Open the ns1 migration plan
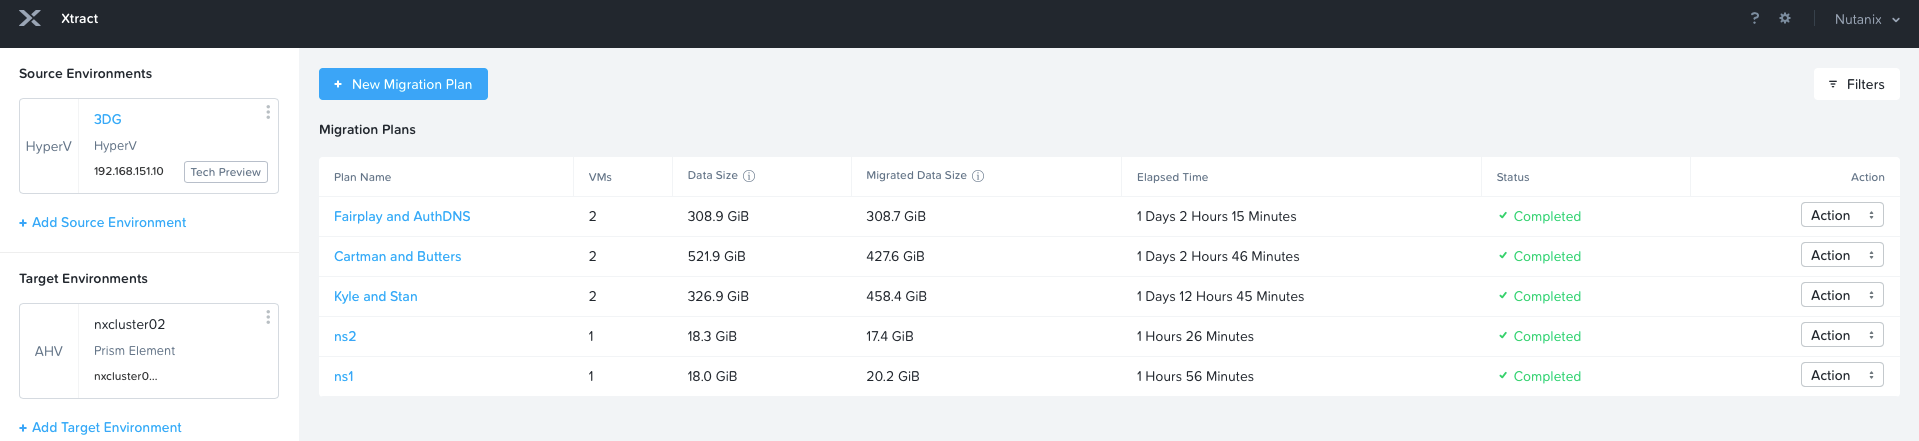Screen dimensions: 1919x441 (x=343, y=376)
